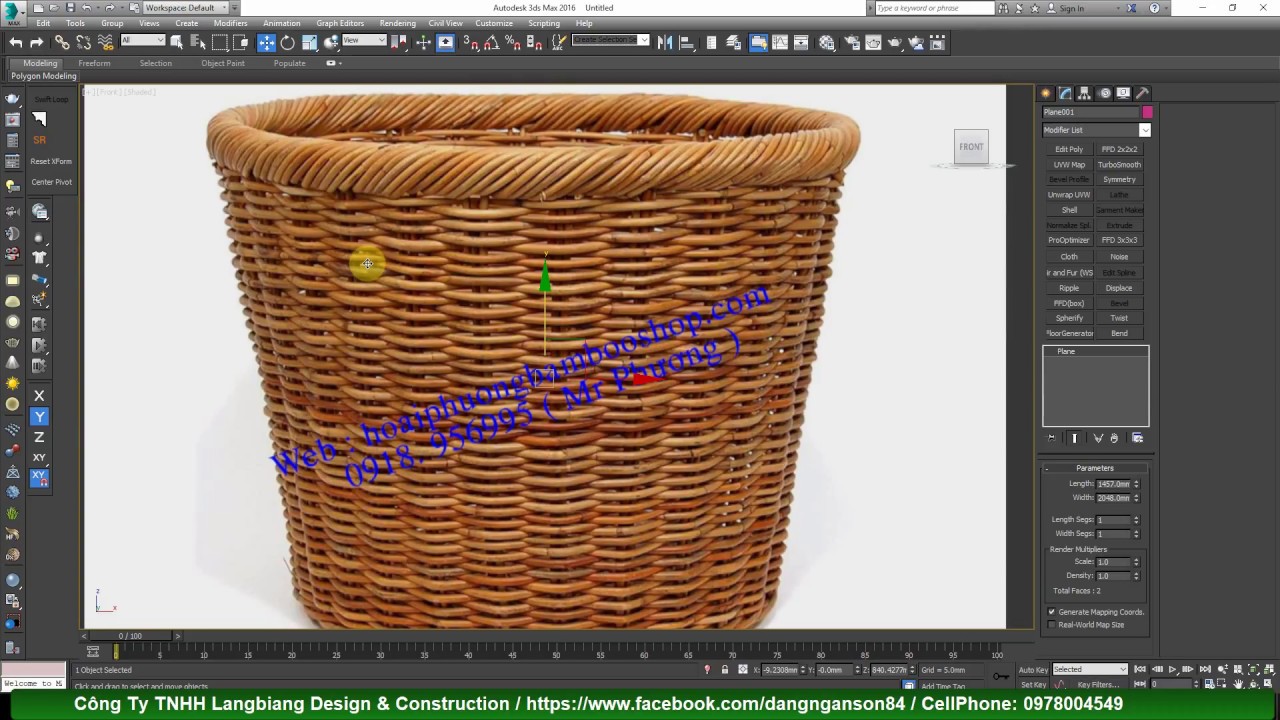Viewport: 1280px width, 720px height.
Task: Apply the TurboSmooth modifier button
Action: pos(1119,165)
